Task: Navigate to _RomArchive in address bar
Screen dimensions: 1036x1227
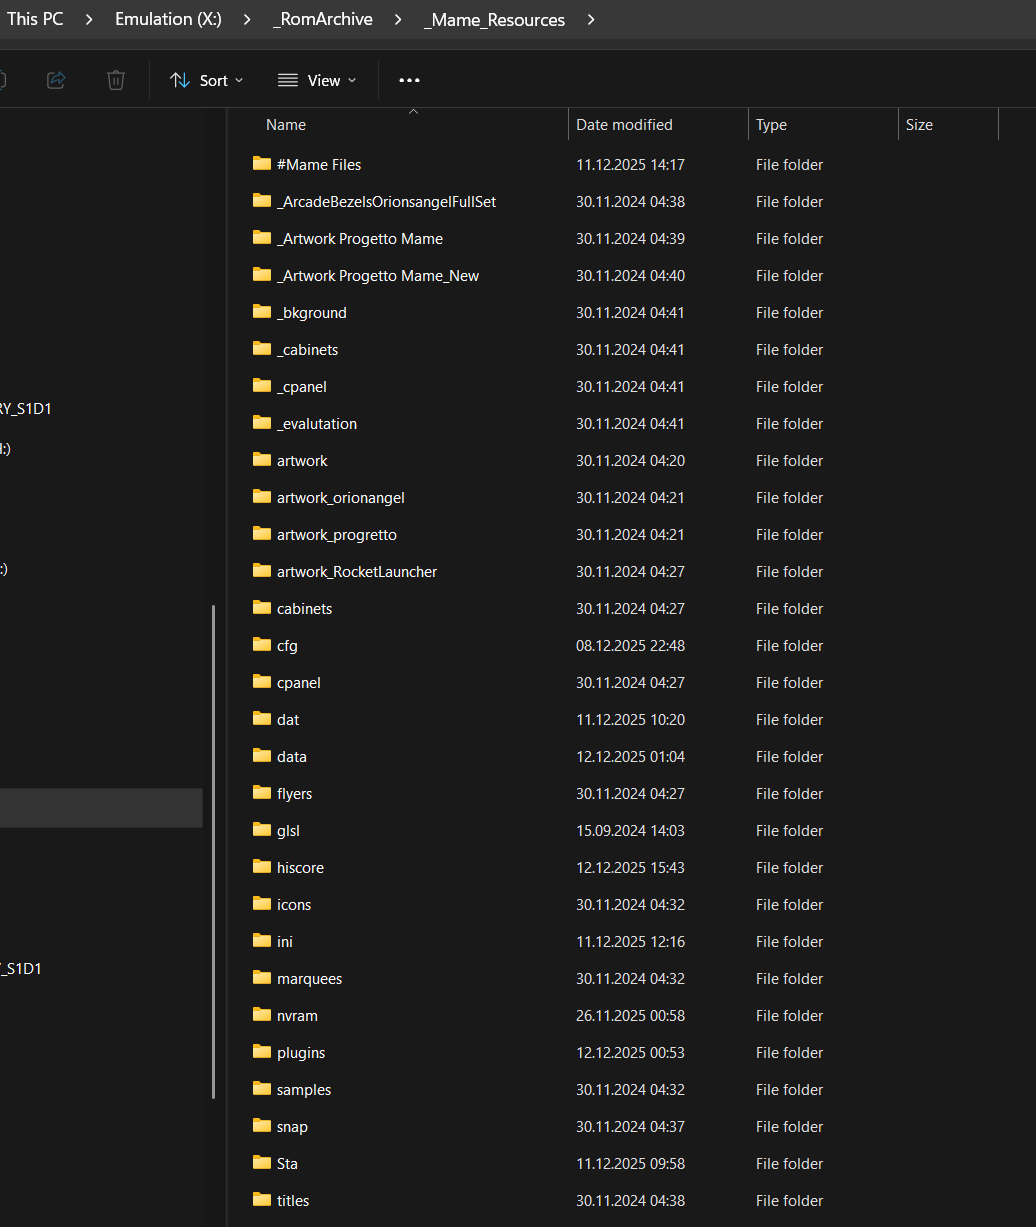Action: click(x=322, y=19)
